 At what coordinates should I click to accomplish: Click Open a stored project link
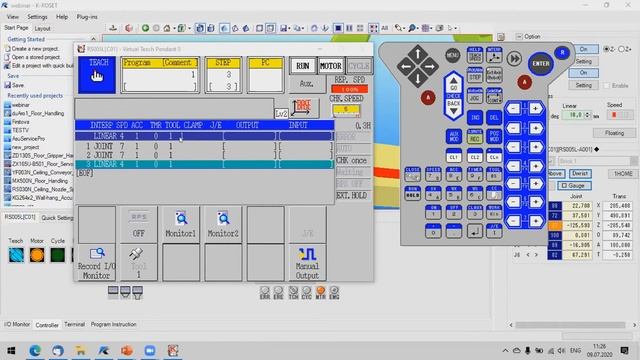36,57
